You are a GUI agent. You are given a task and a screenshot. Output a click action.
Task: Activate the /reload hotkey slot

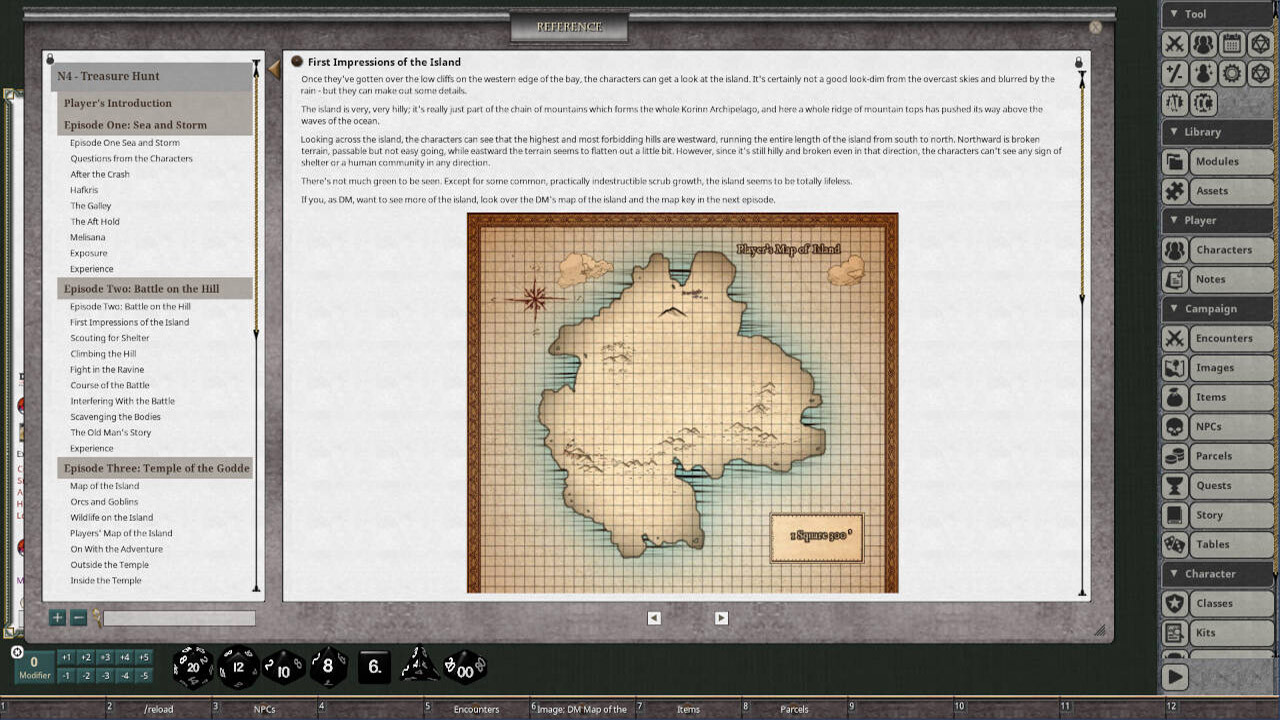tap(160, 708)
